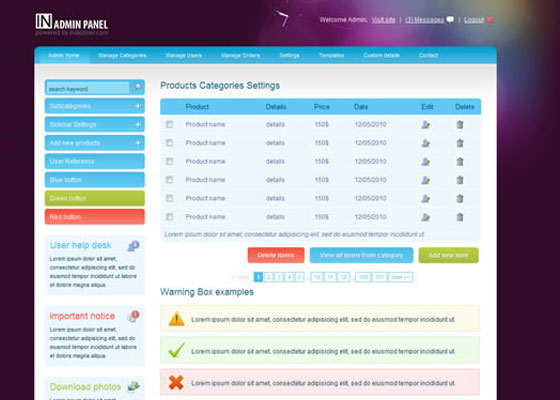Click the Product column header
The image size is (560, 400).
(197, 107)
